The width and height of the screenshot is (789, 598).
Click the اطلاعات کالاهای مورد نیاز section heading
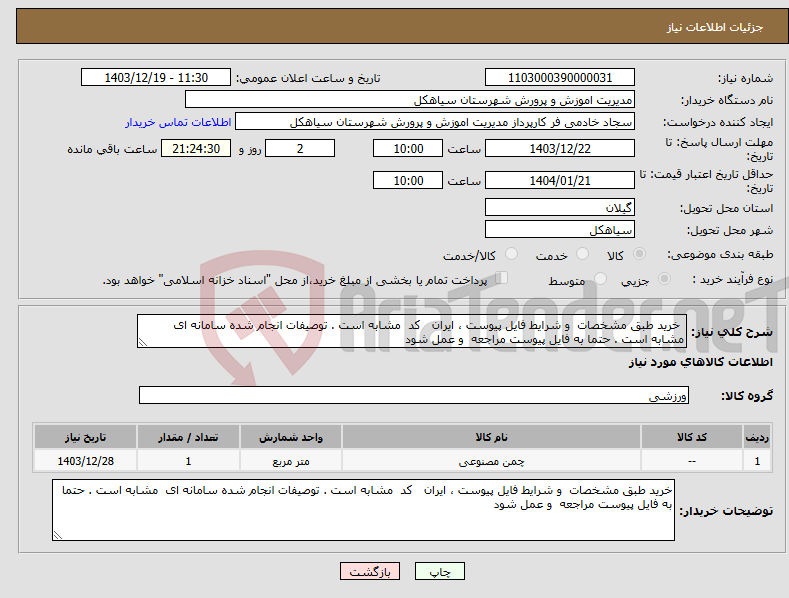[x=700, y=362]
